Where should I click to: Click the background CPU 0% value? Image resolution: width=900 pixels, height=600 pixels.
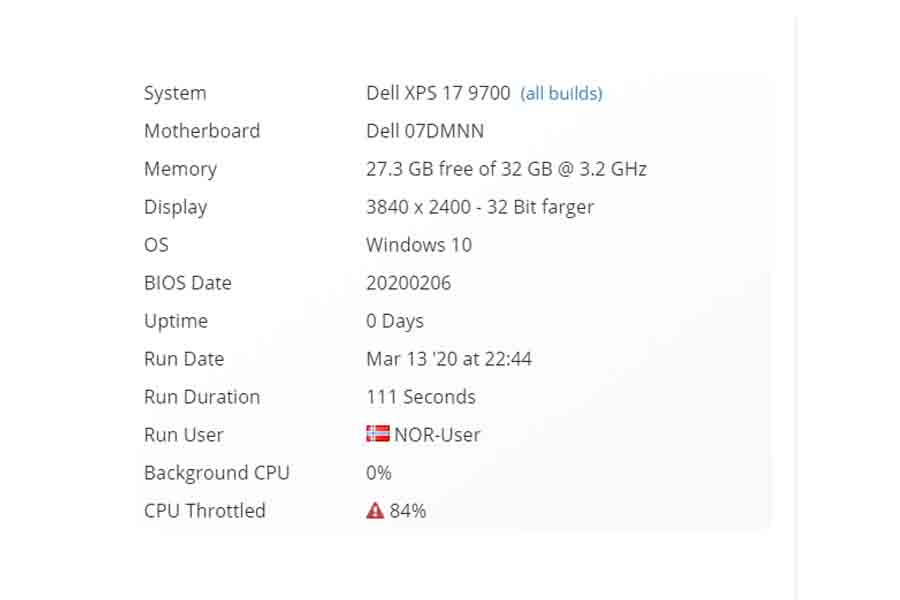point(379,473)
